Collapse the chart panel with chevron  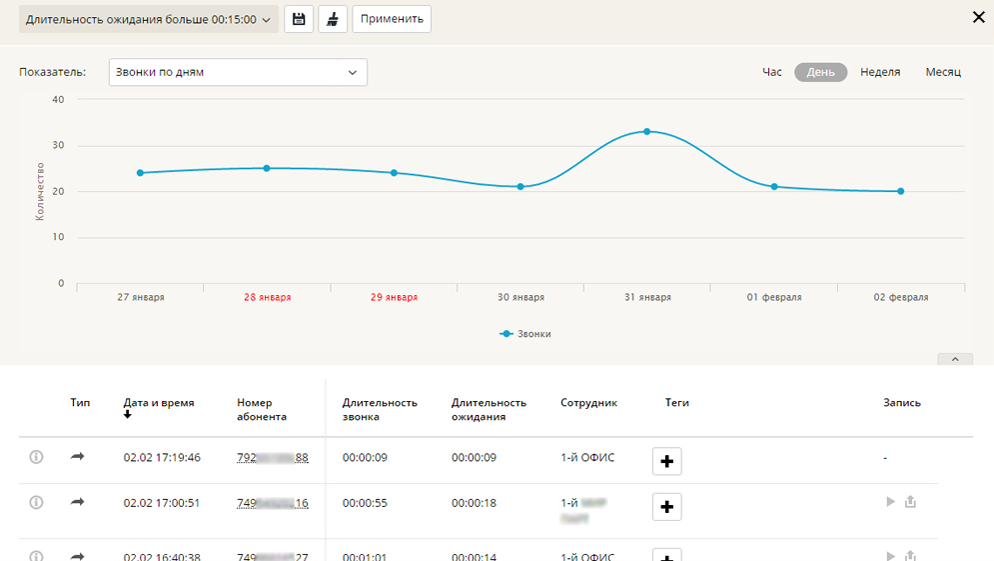[955, 359]
